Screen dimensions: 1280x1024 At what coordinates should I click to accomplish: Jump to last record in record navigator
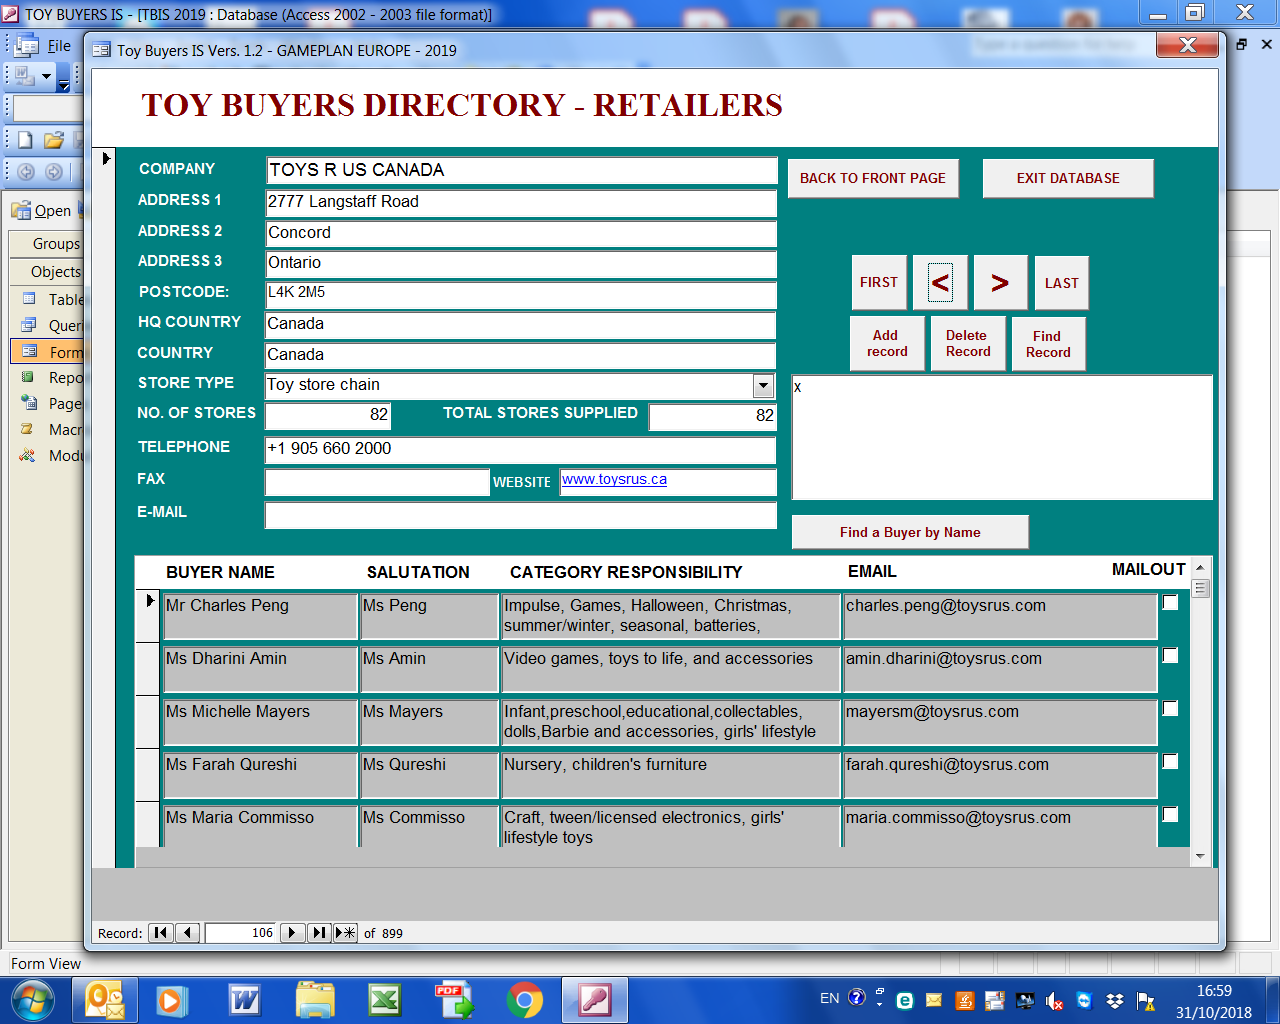pos(319,932)
